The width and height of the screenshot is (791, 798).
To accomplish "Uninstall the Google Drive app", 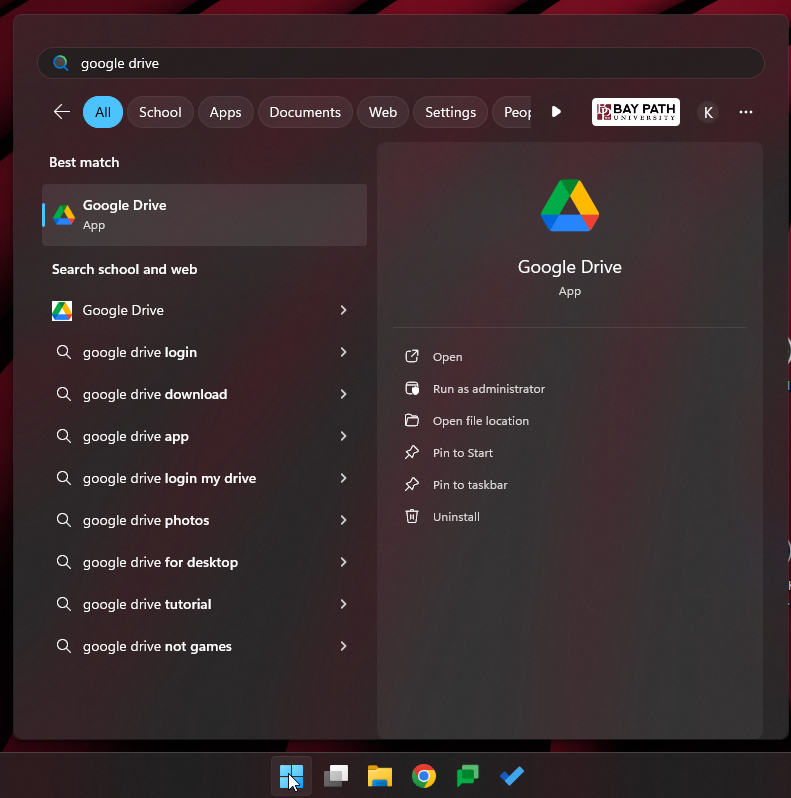I will (456, 517).
